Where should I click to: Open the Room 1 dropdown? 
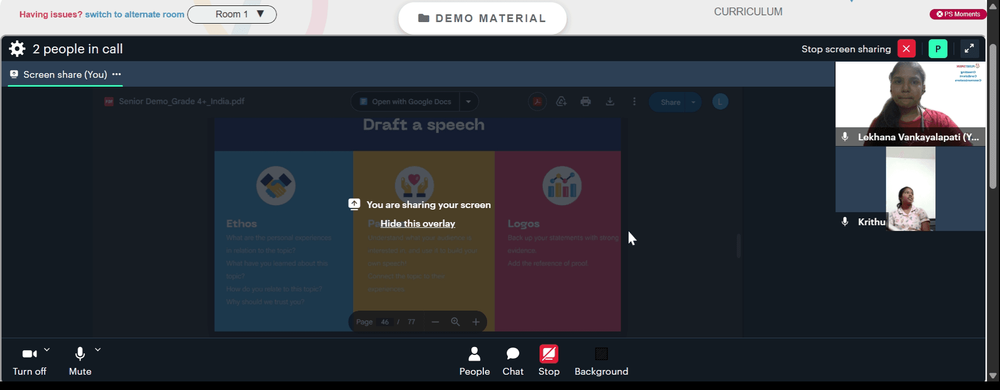pos(232,14)
